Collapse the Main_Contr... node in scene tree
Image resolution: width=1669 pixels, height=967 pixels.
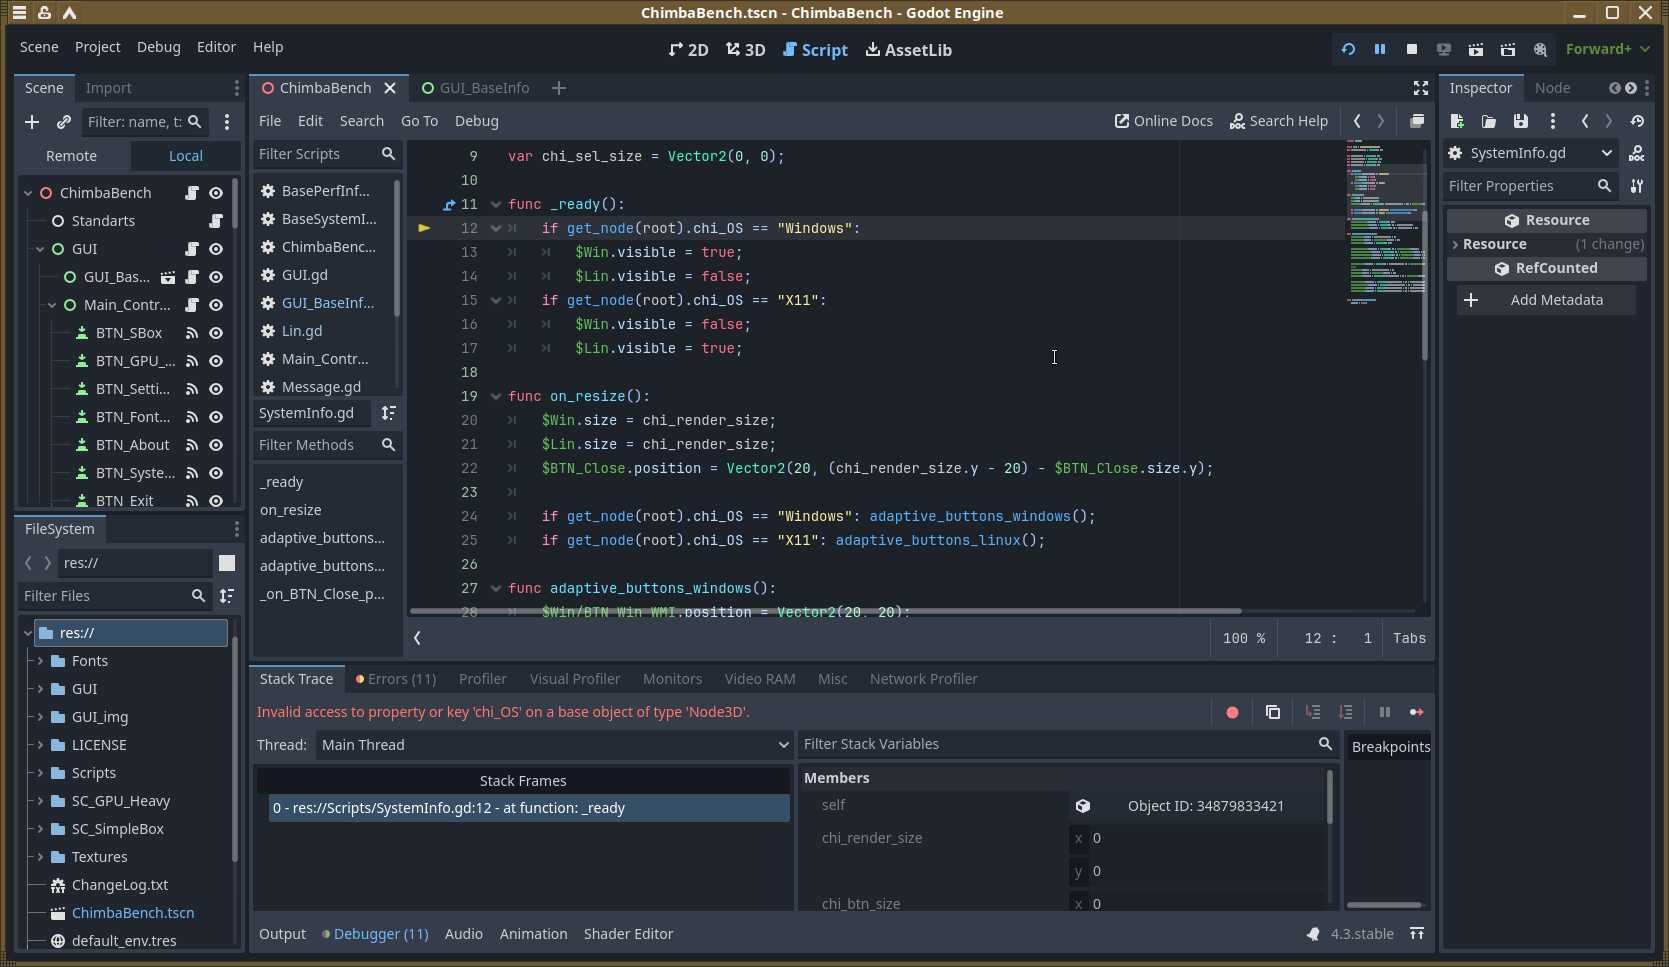[x=52, y=305]
